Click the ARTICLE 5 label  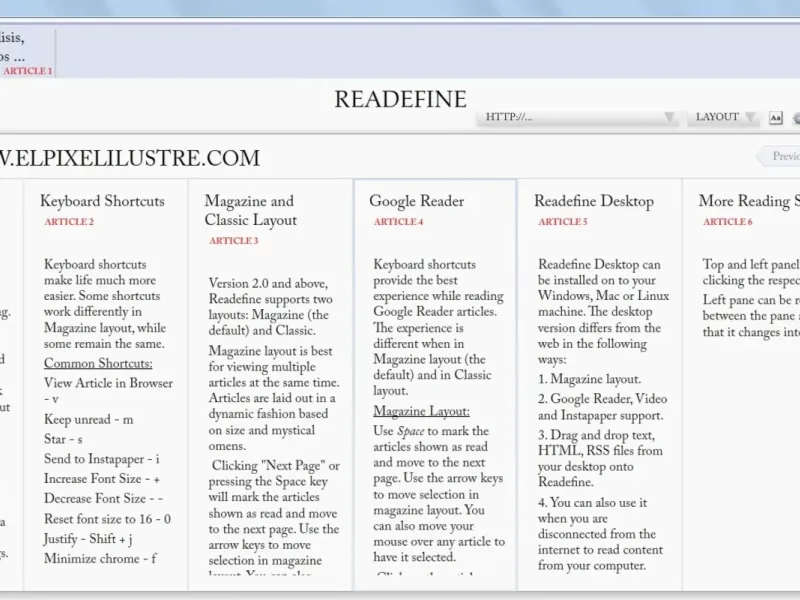[x=563, y=222]
